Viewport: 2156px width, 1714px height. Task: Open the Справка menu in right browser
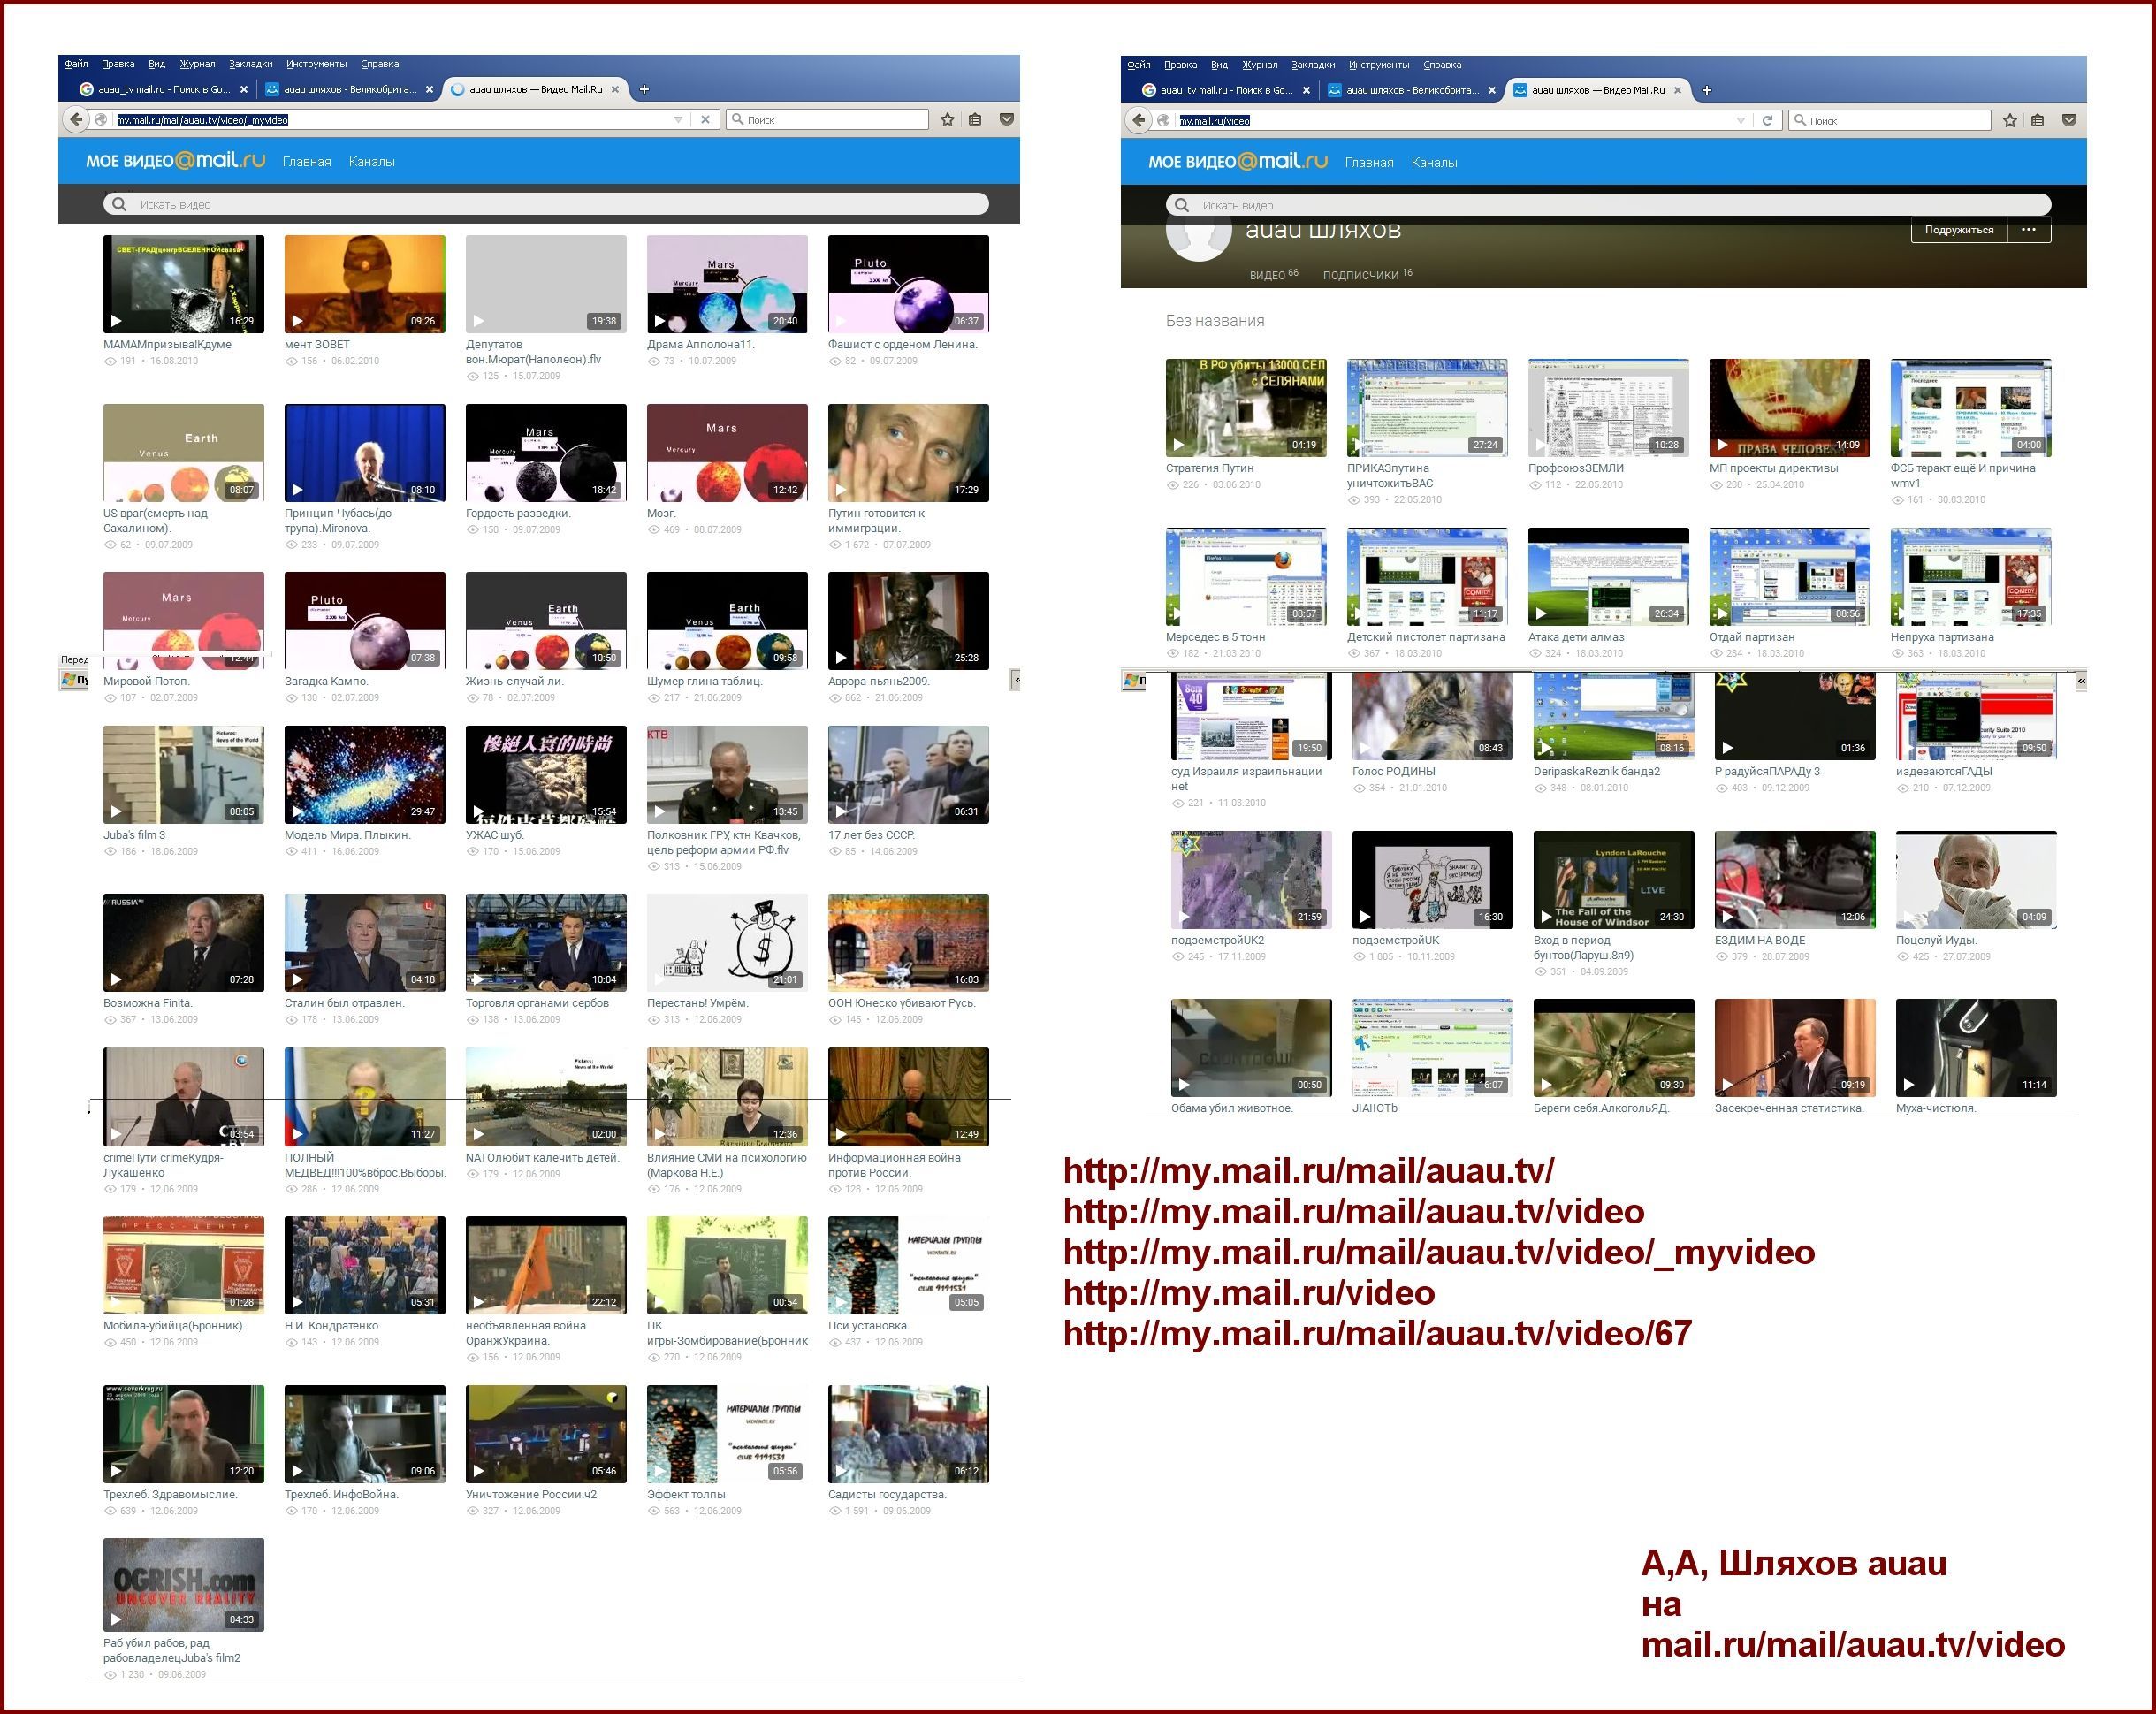(x=1442, y=65)
